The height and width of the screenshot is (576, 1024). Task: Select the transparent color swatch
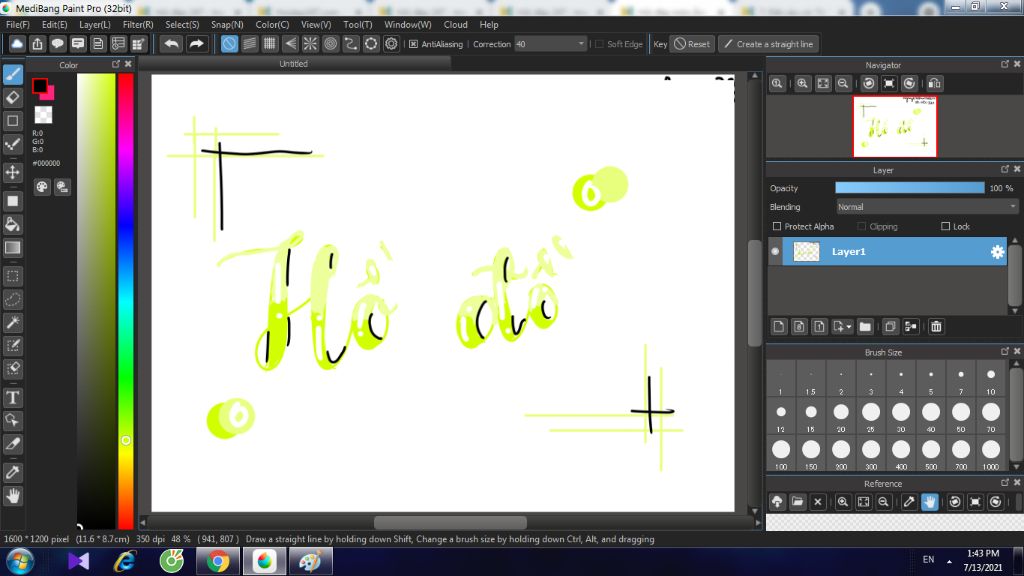[x=43, y=115]
